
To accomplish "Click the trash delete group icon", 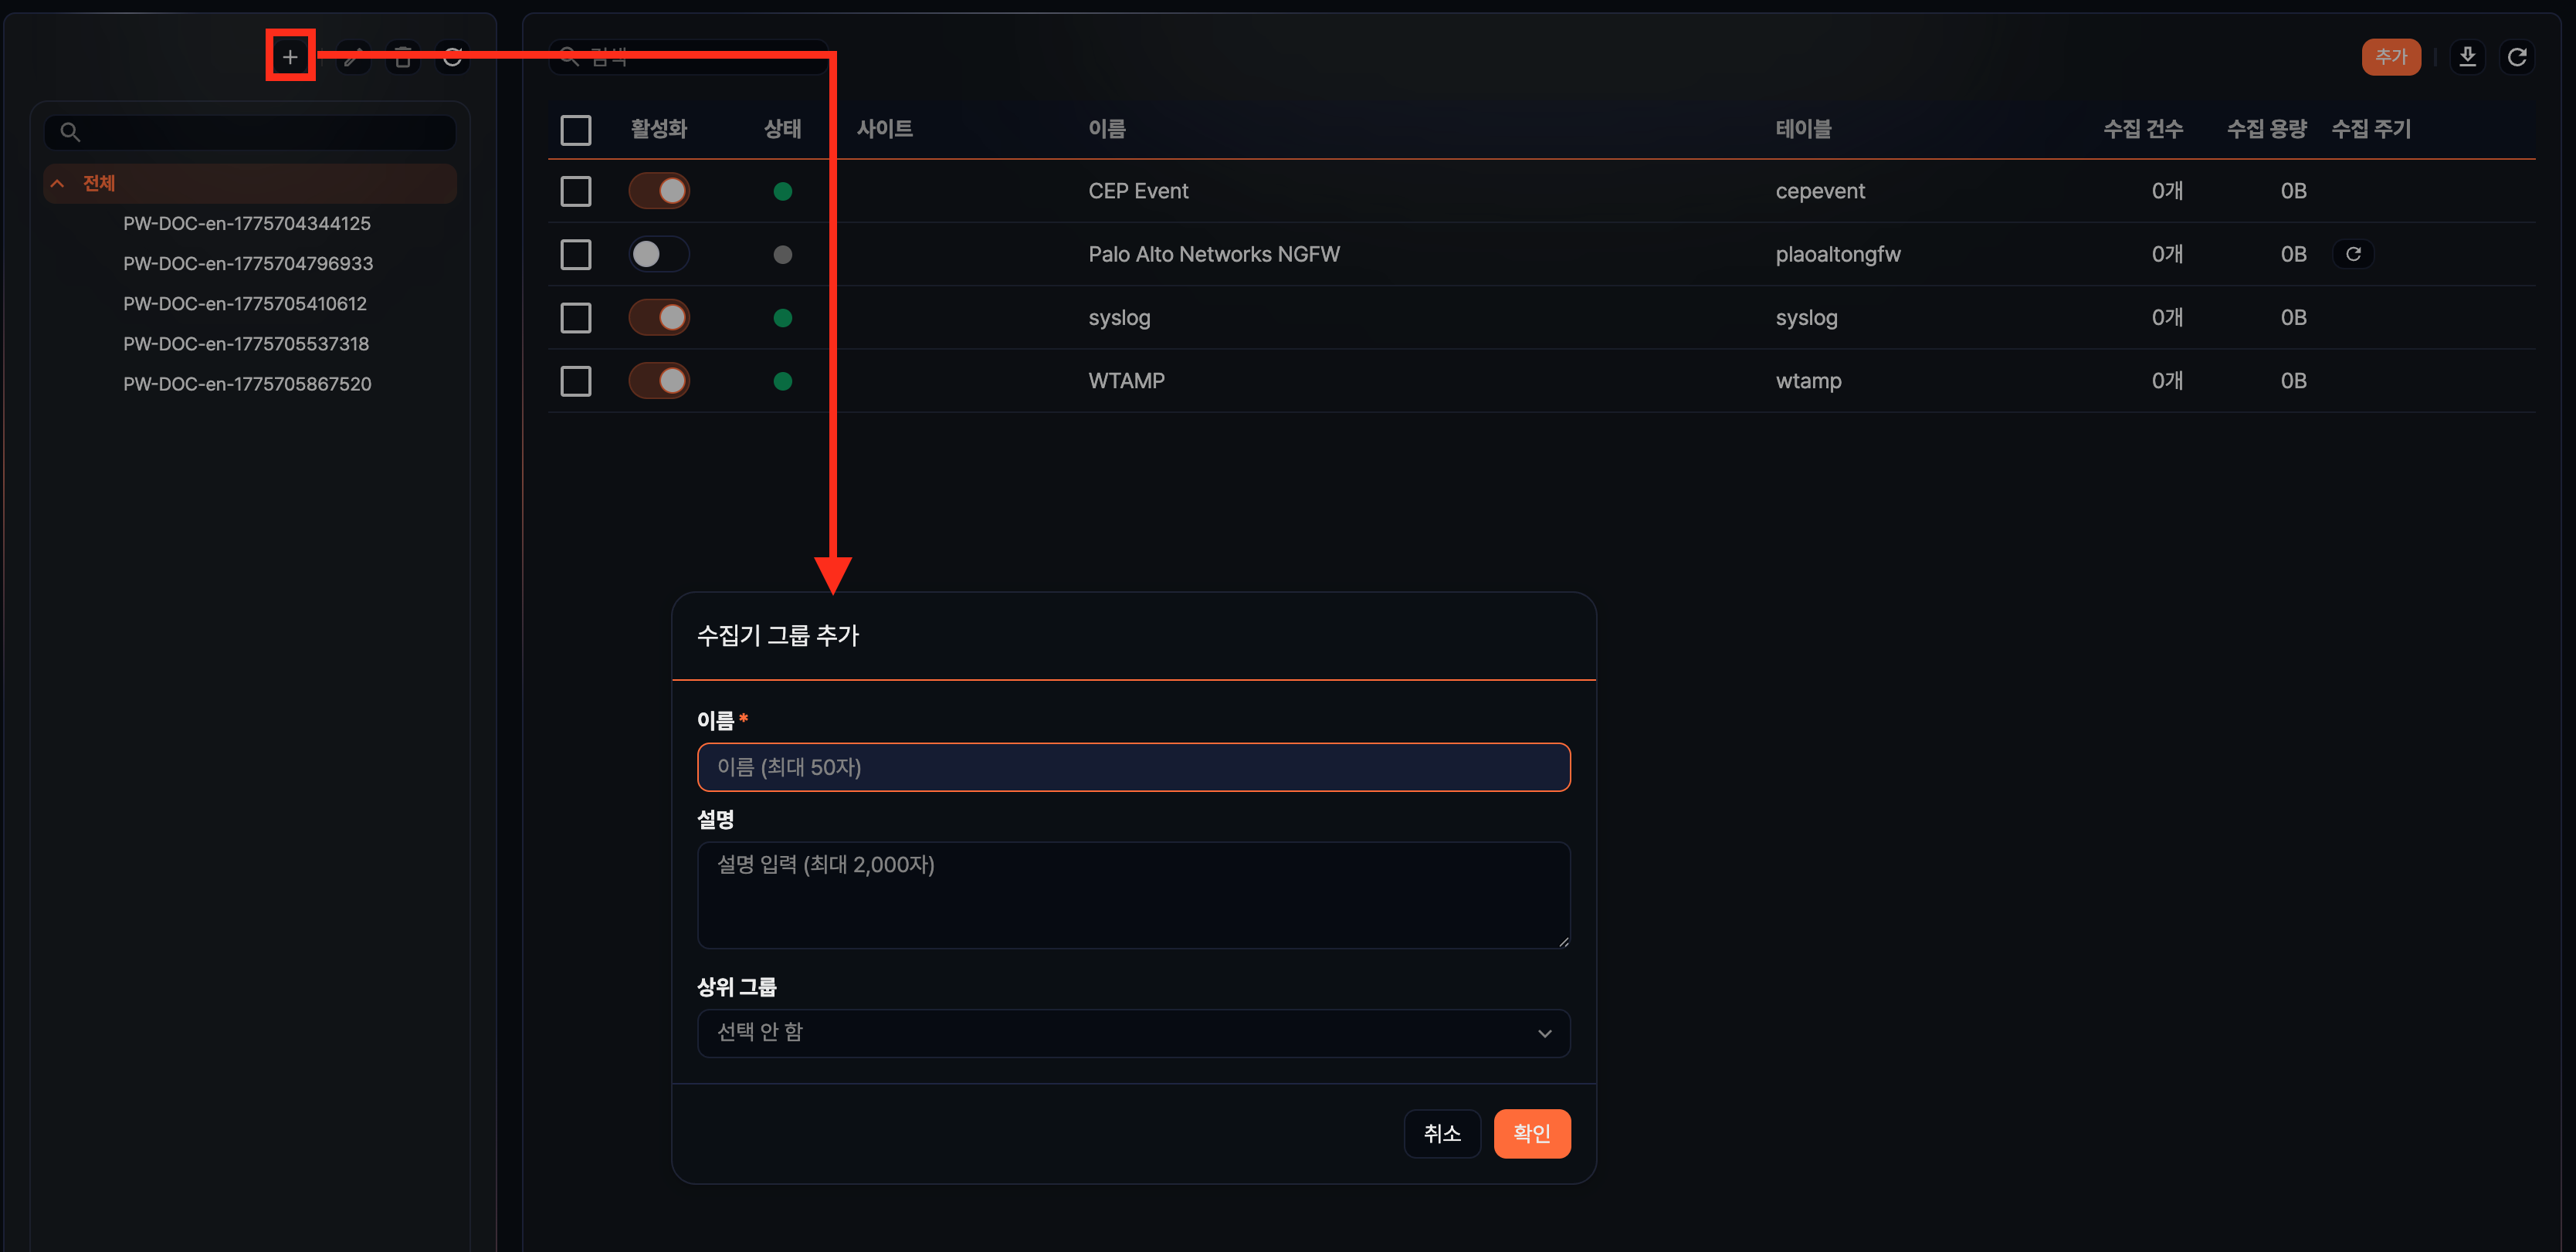I will pyautogui.click(x=403, y=57).
